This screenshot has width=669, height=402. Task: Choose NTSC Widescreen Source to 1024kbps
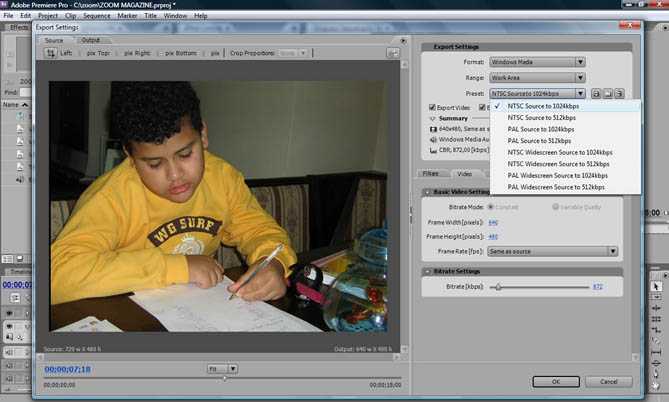(x=559, y=152)
